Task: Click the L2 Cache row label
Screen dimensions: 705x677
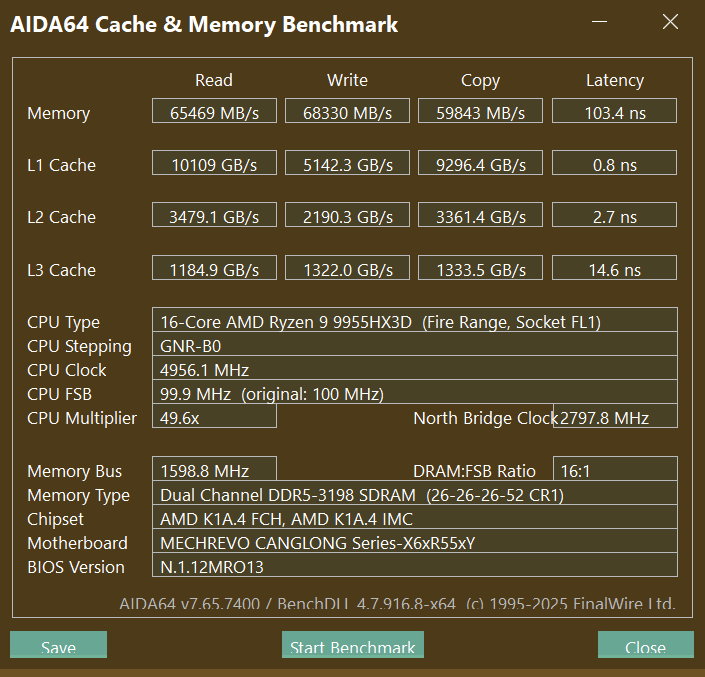Action: pyautogui.click(x=62, y=217)
